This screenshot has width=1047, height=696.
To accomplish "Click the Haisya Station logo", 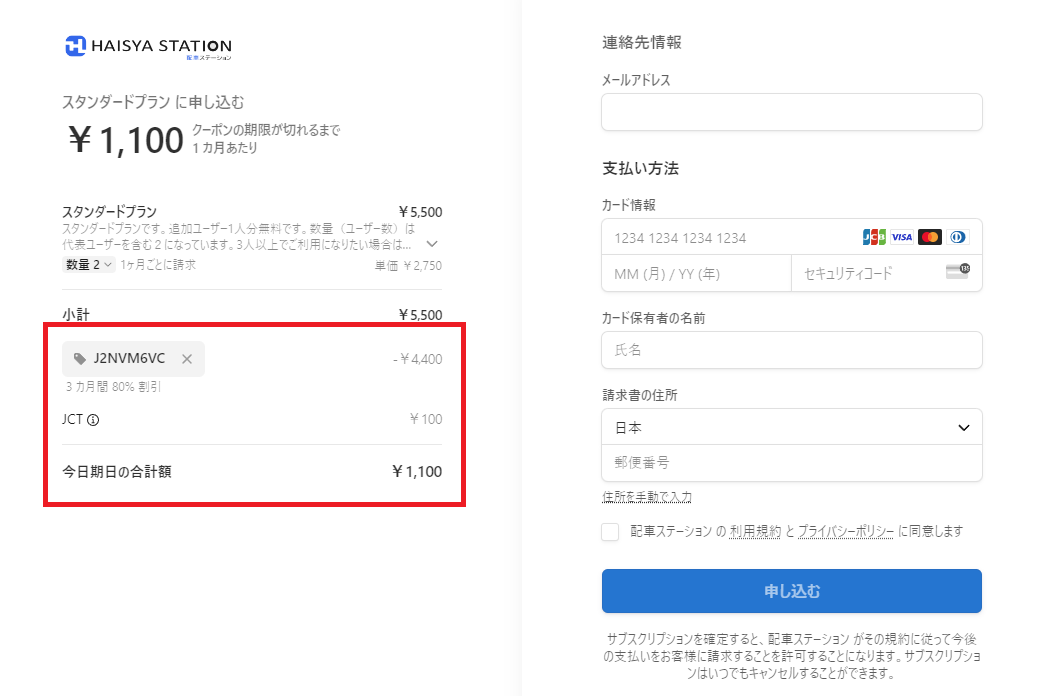I will tap(148, 47).
